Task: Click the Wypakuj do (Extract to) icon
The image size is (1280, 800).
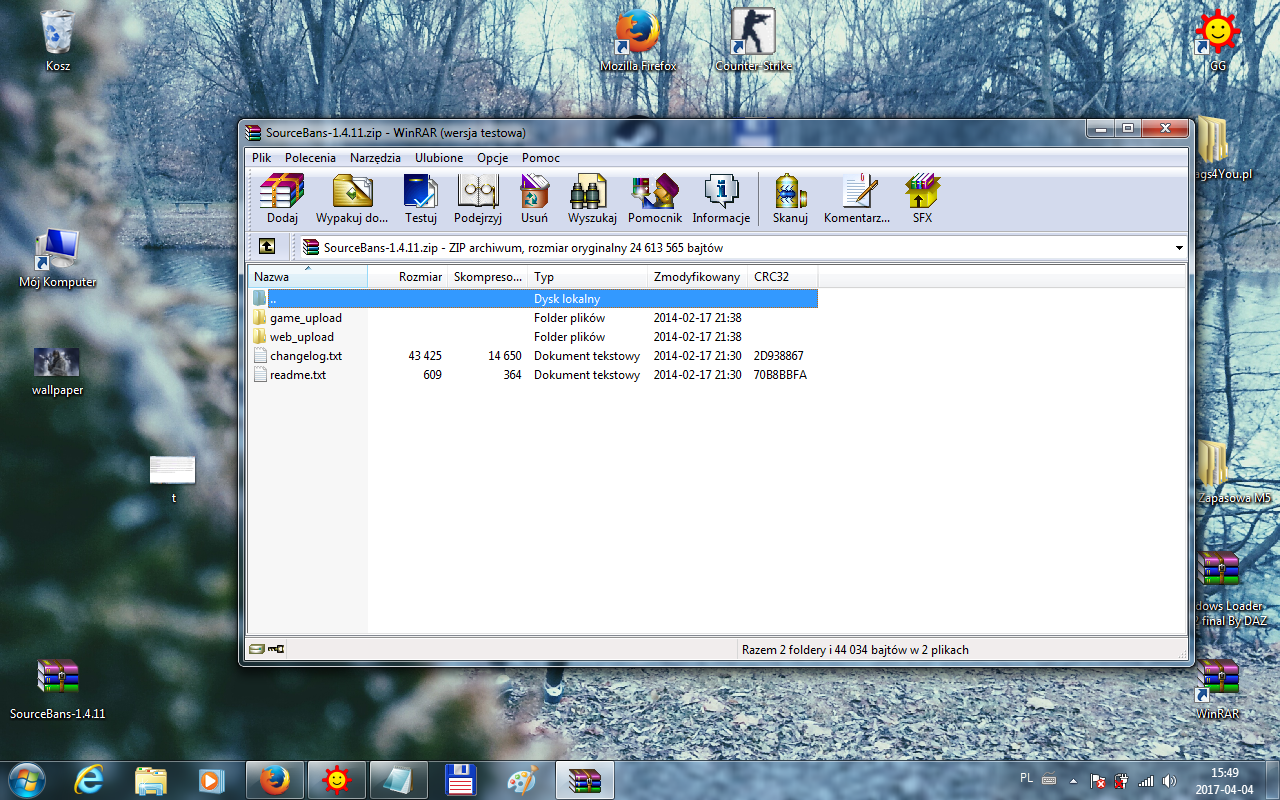Action: (352, 198)
